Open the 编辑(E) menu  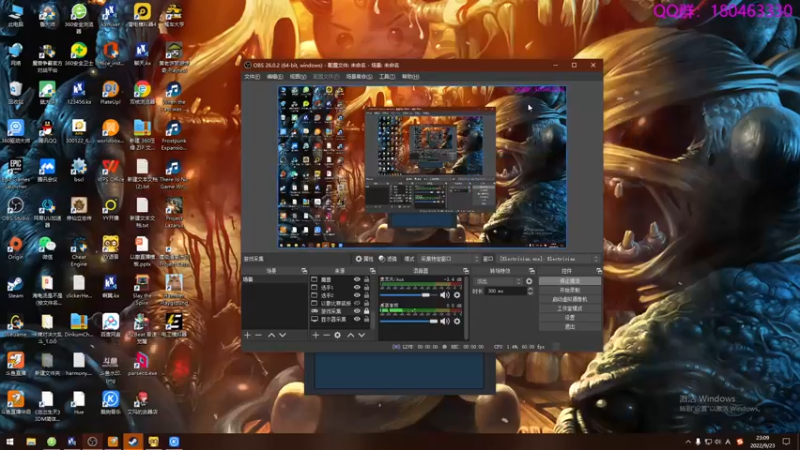pyautogui.click(x=274, y=77)
